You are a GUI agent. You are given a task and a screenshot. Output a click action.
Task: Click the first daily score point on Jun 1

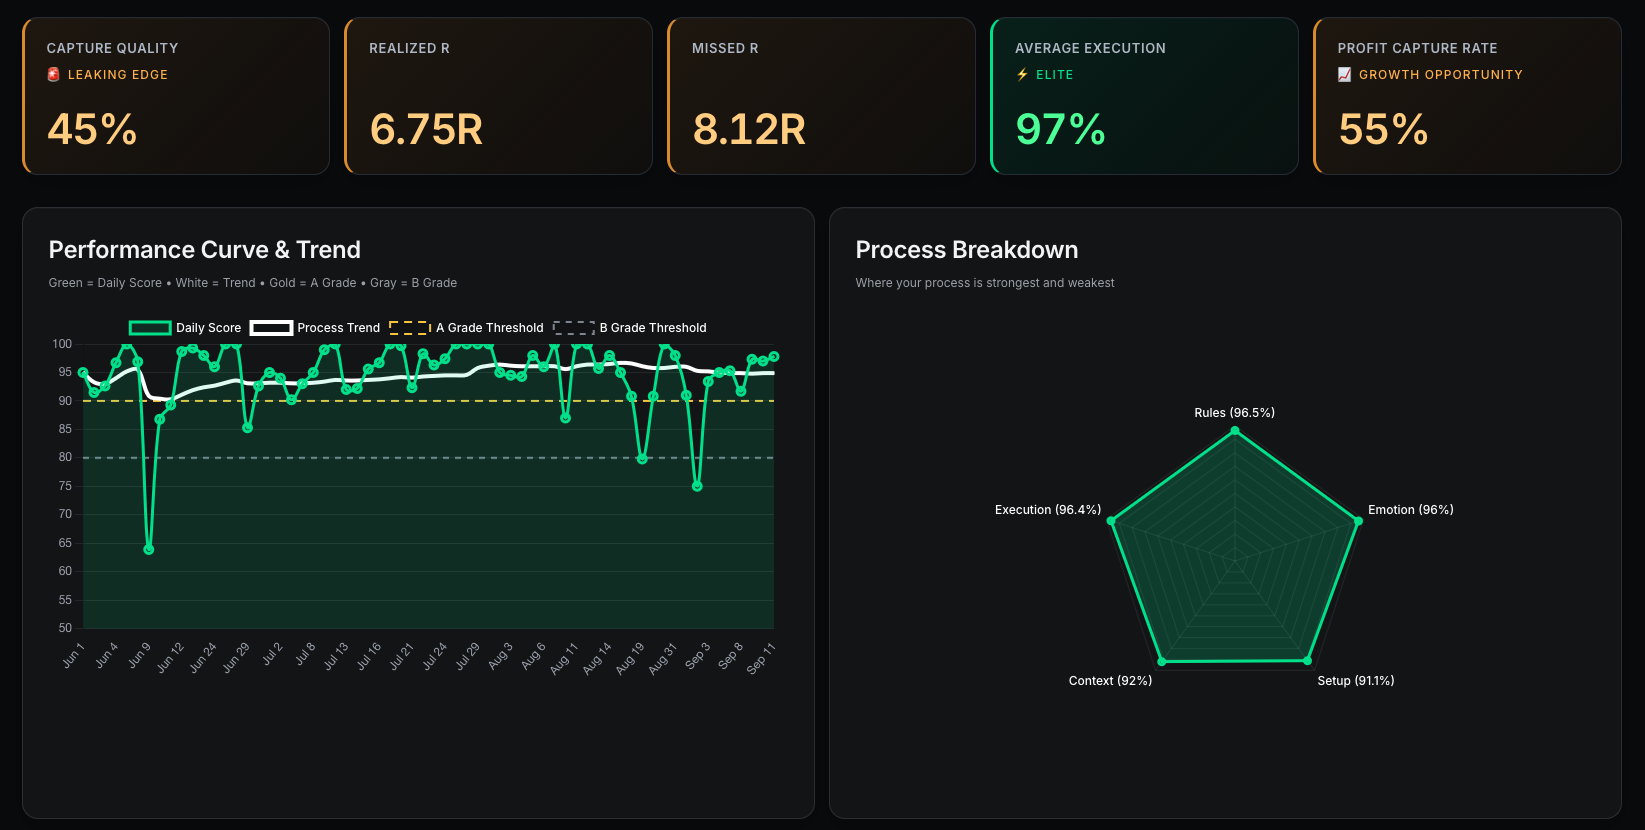coord(83,373)
